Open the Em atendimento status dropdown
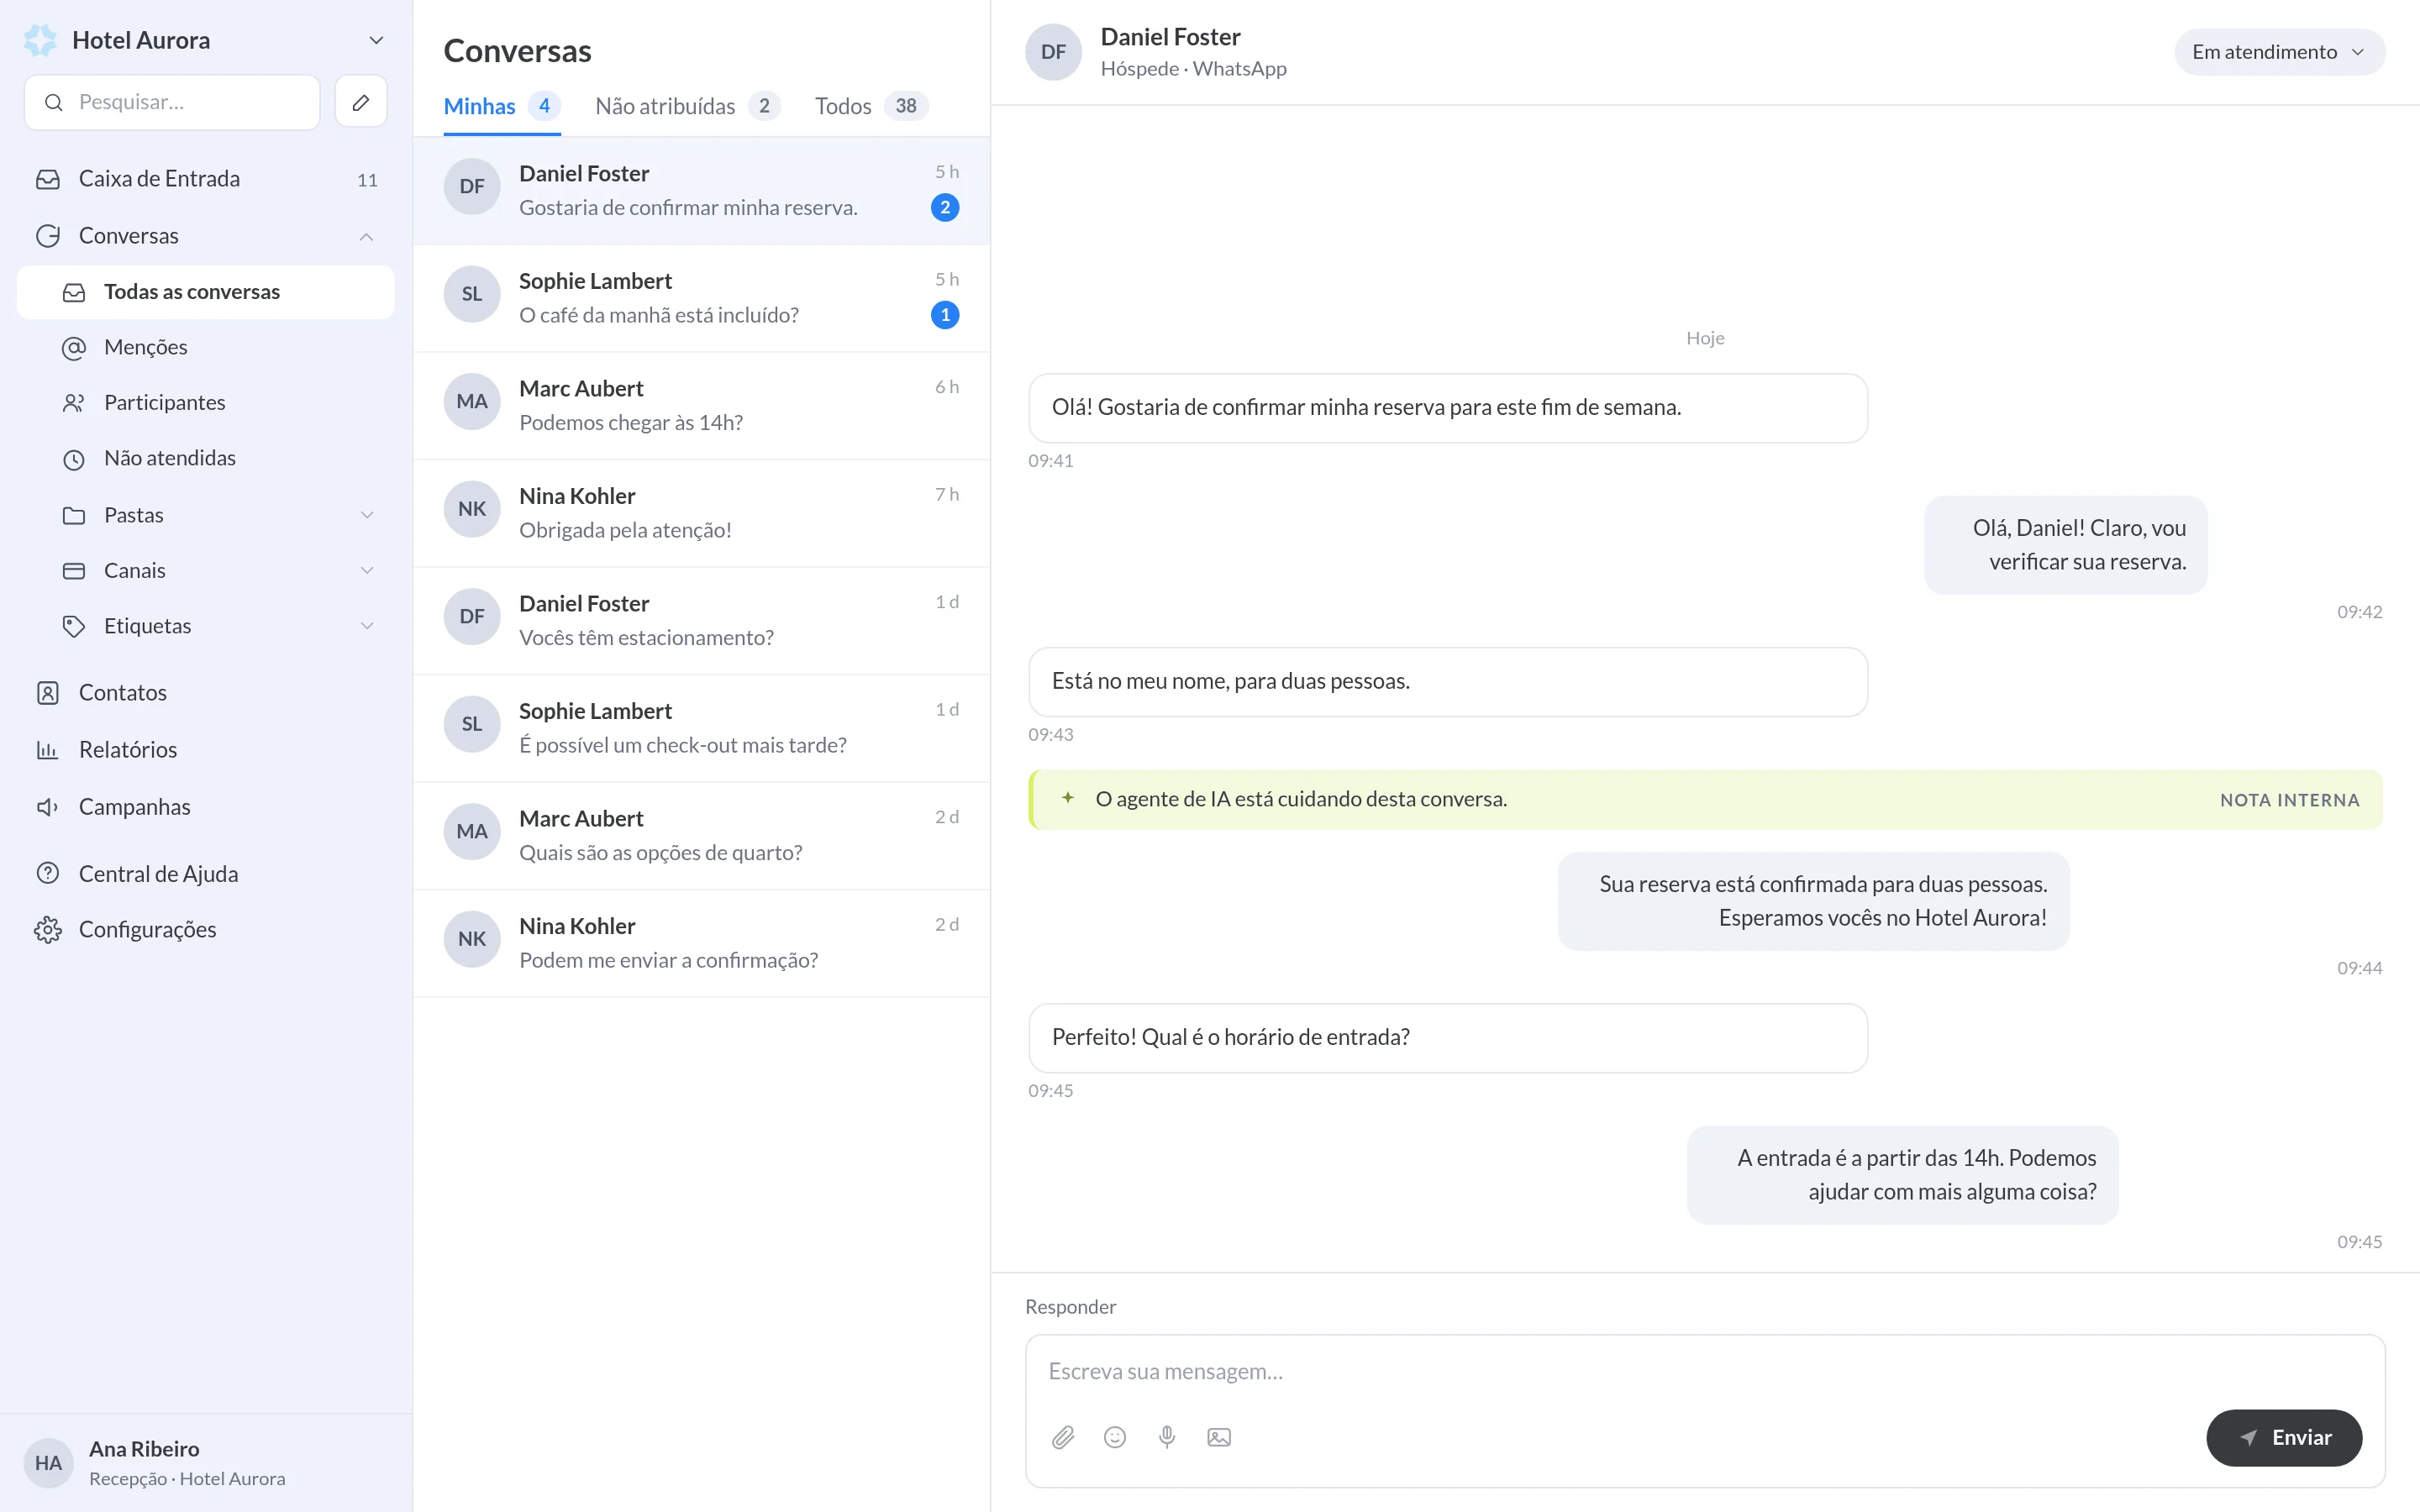Image resolution: width=2420 pixels, height=1512 pixels. [x=2279, y=52]
